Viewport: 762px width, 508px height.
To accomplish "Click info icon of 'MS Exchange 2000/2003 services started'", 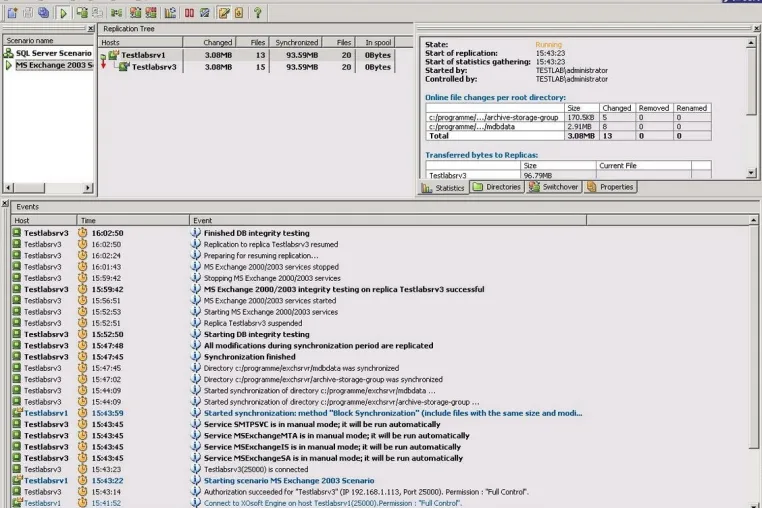I will pos(195,300).
